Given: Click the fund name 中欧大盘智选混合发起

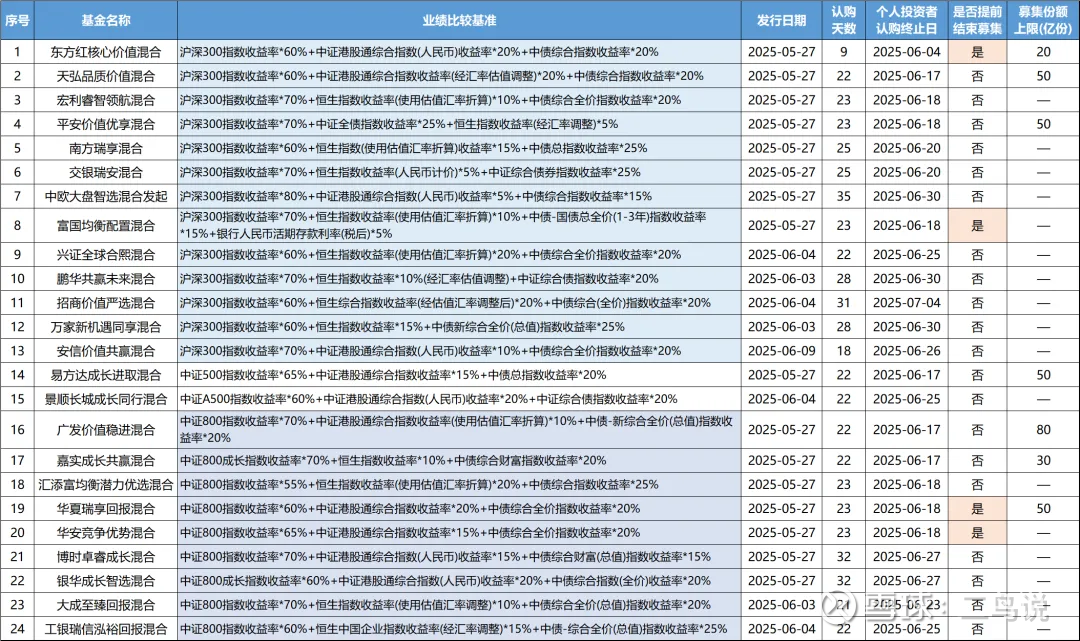Looking at the screenshot, I should 105,196.
